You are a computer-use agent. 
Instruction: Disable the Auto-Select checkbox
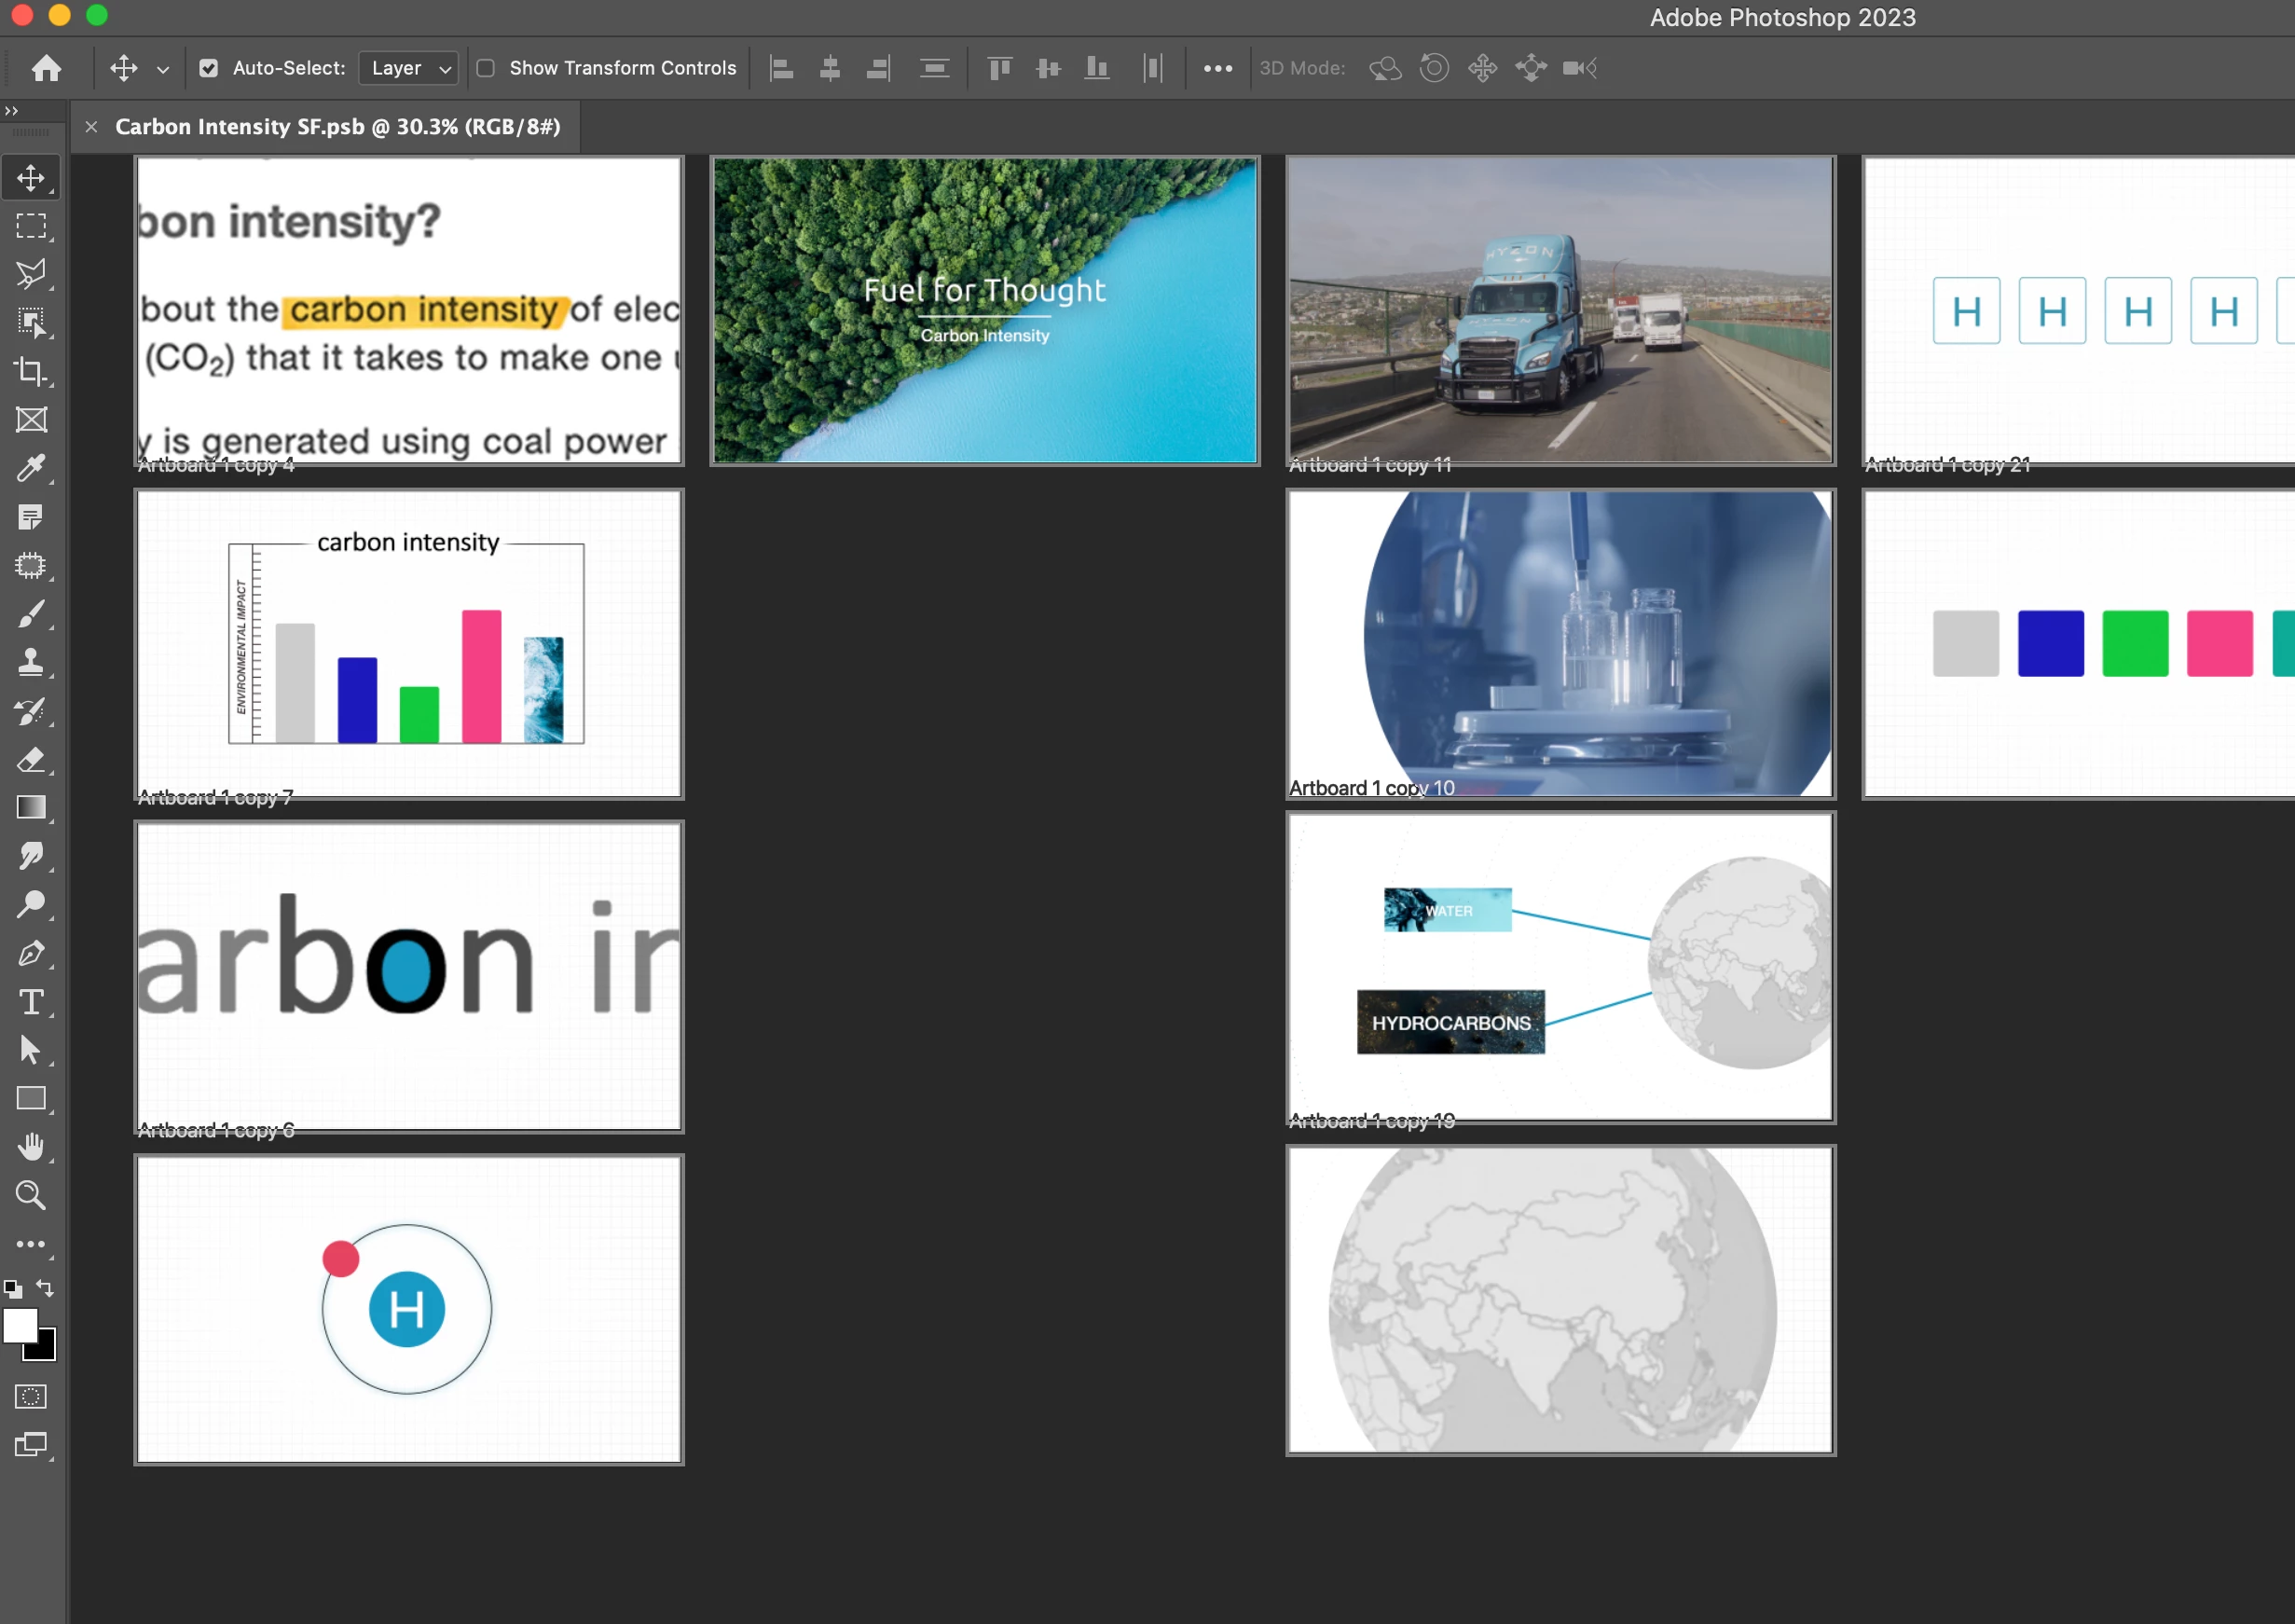(x=208, y=68)
